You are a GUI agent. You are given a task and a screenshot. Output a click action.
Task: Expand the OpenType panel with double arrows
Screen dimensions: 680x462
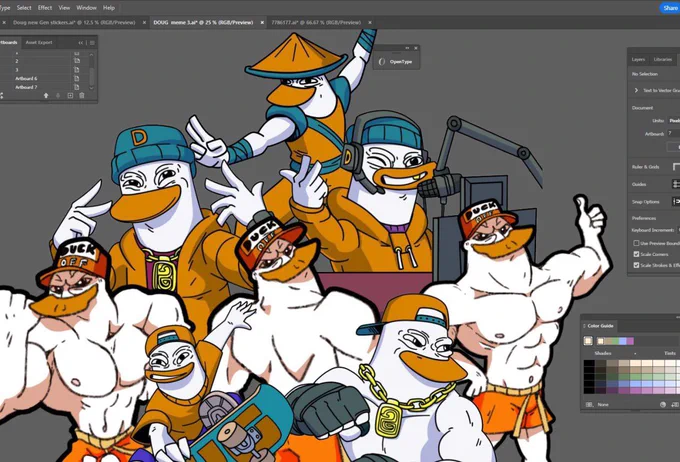pos(407,48)
